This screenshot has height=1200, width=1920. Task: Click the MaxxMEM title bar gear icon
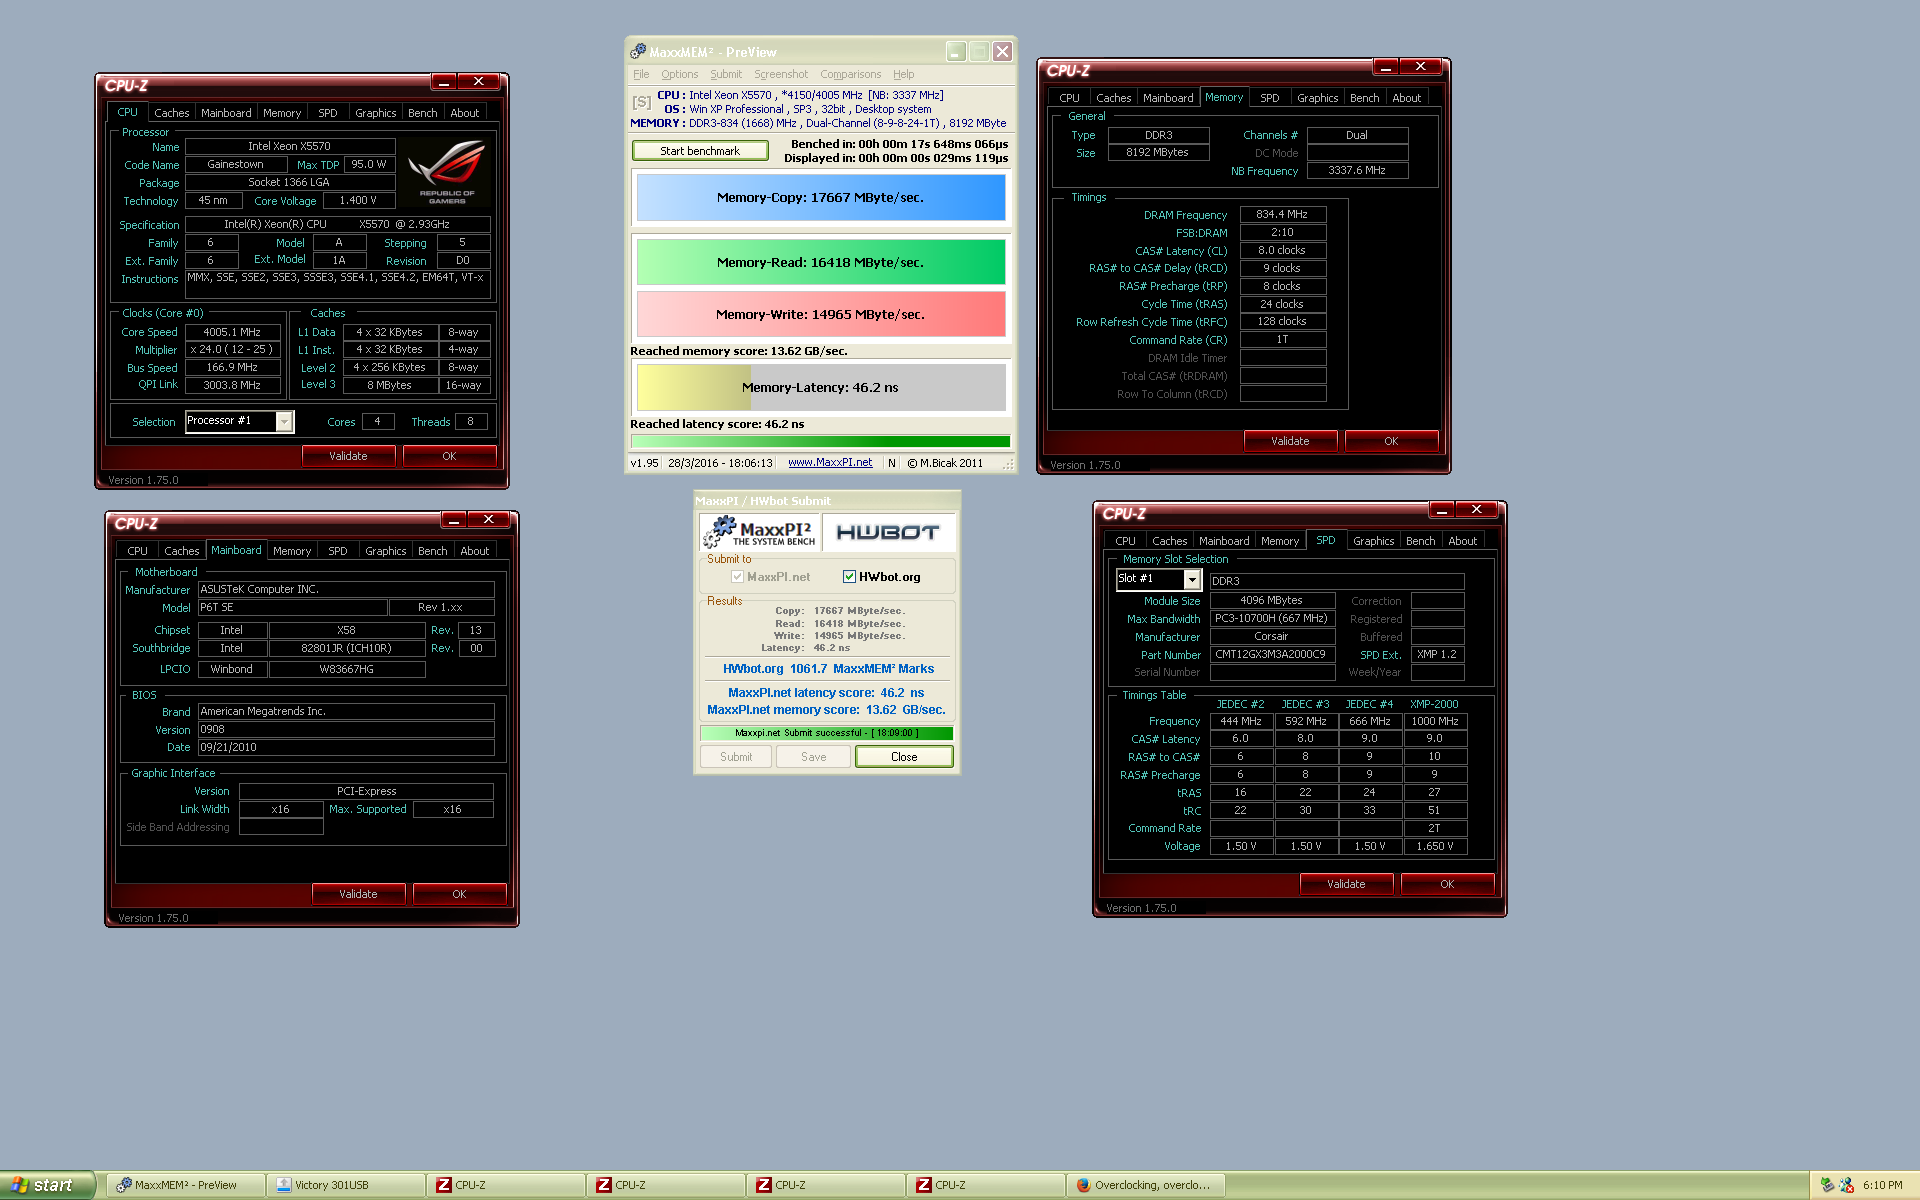638,51
